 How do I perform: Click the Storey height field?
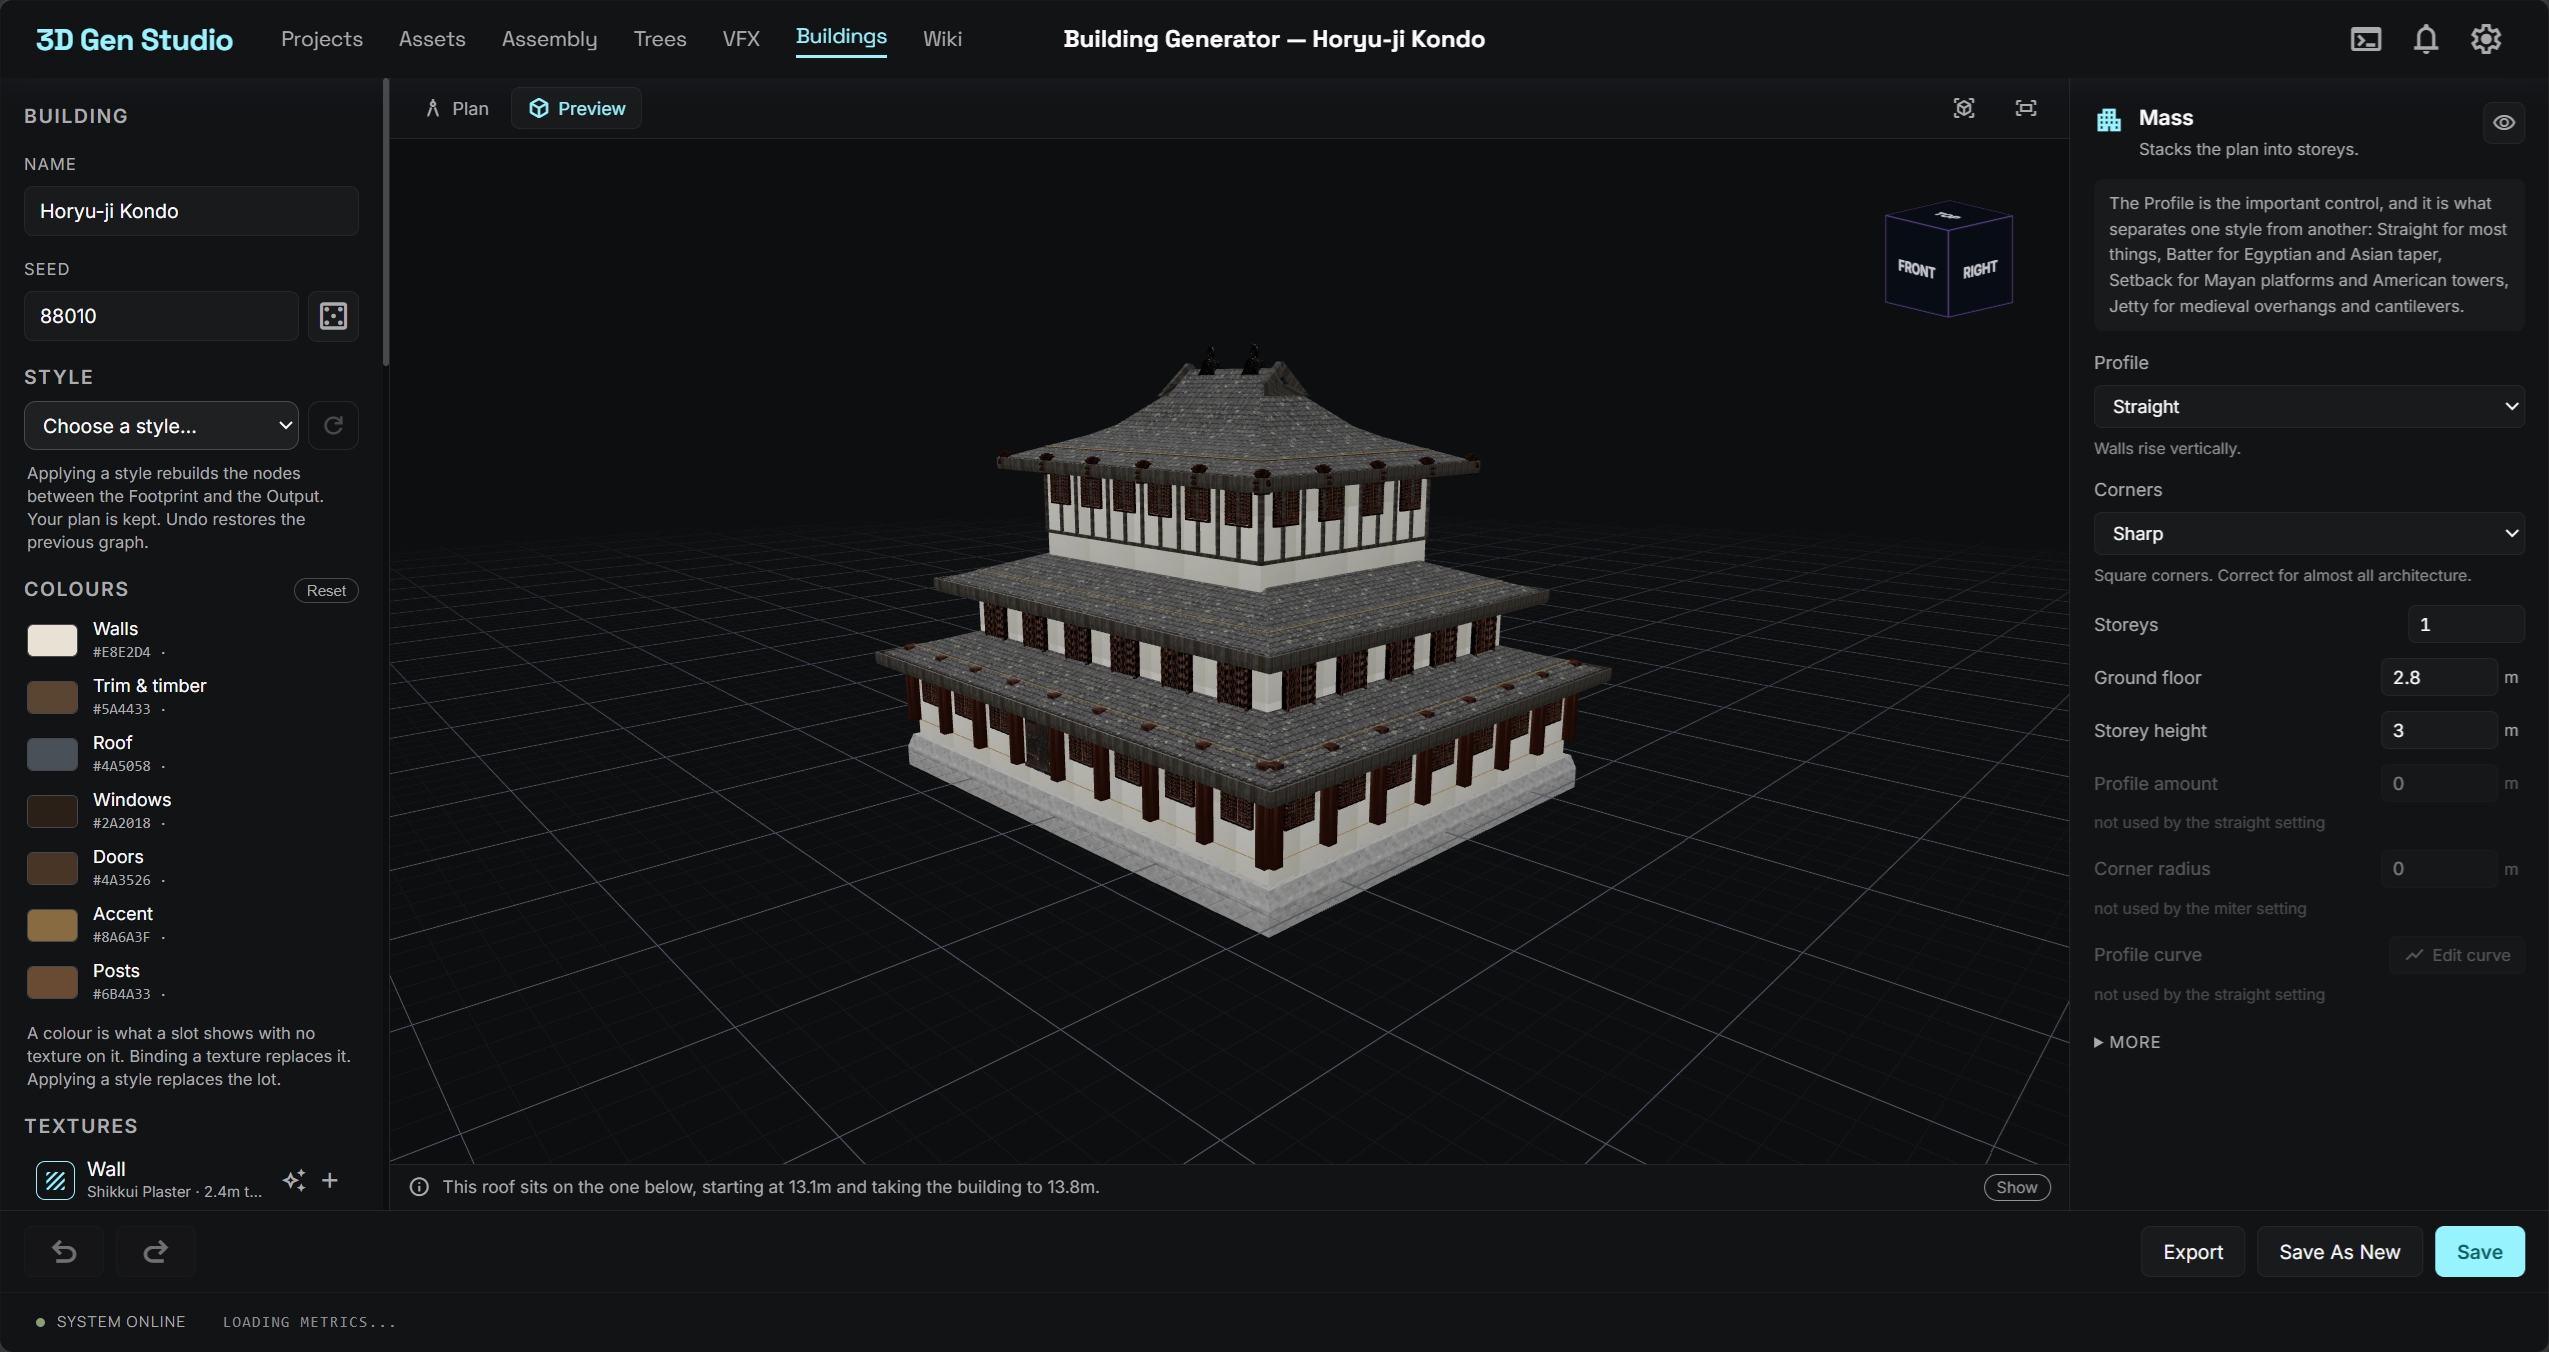(2438, 730)
